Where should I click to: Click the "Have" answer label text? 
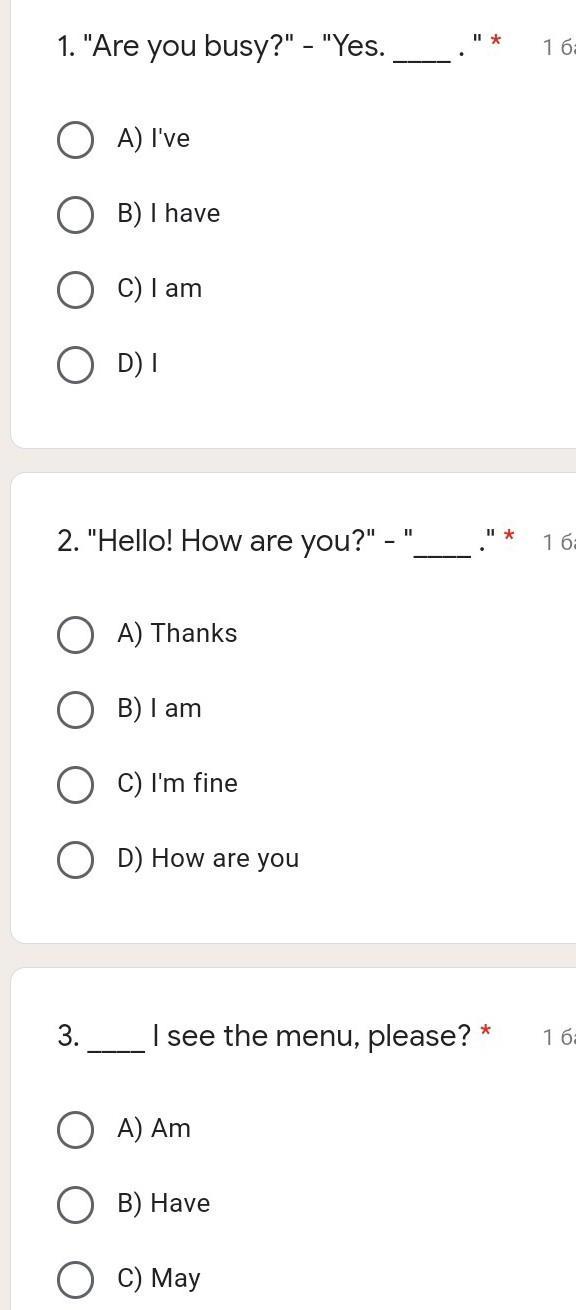(180, 1203)
